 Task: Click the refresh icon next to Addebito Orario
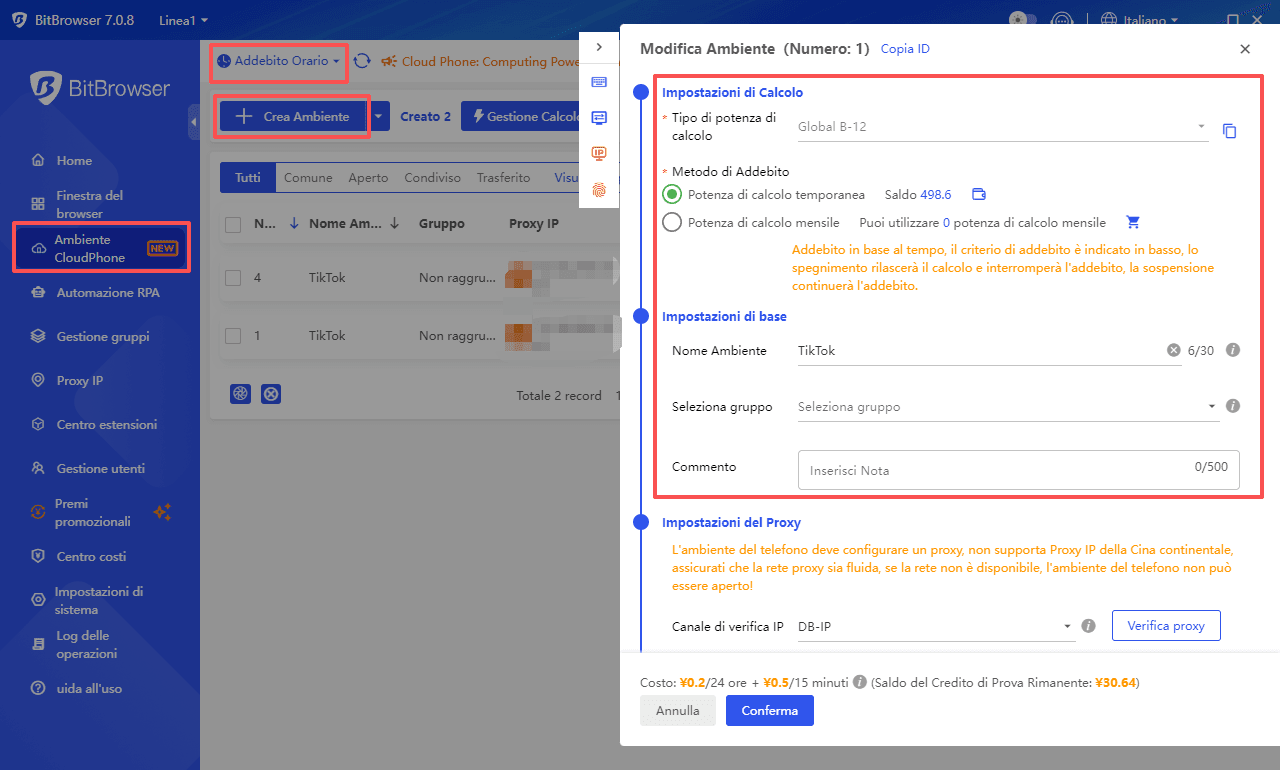pyautogui.click(x=362, y=61)
